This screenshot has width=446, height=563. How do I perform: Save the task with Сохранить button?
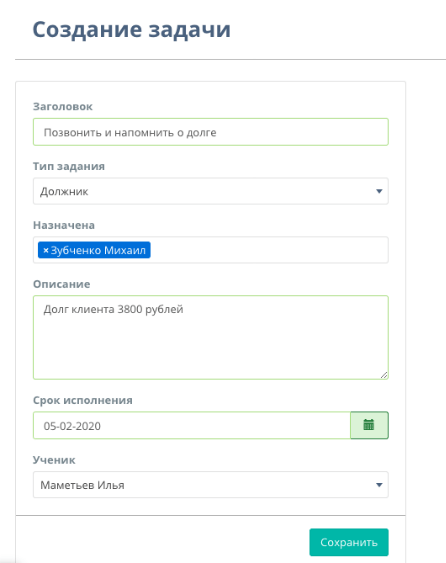349,542
